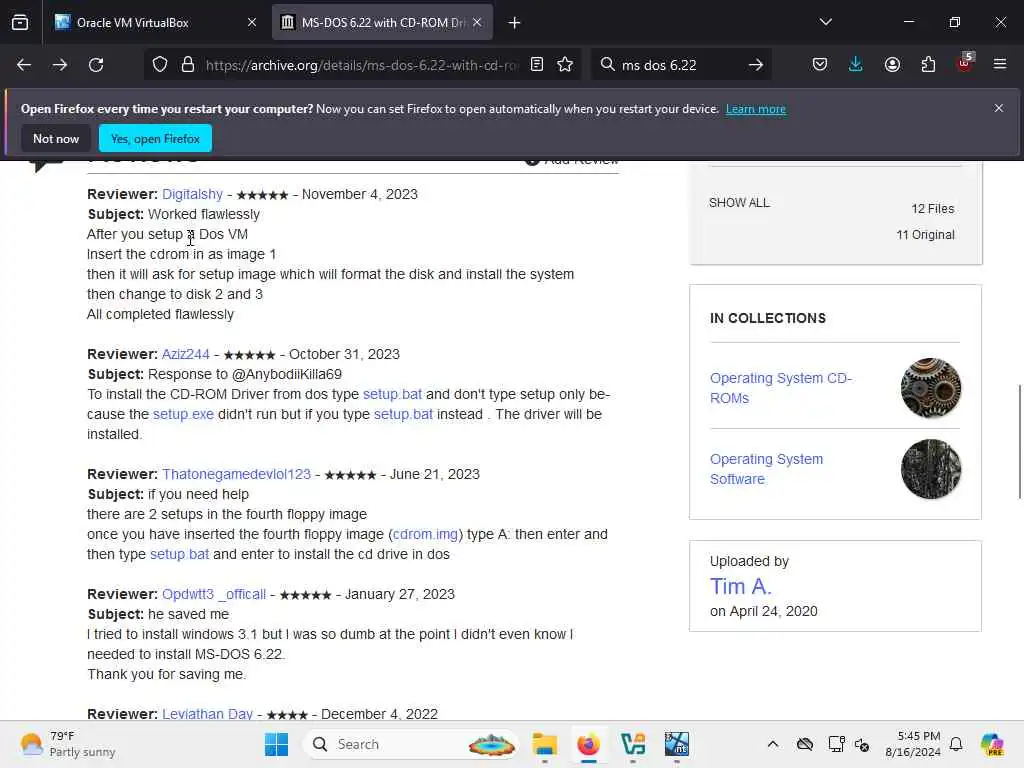Click the page vertical scrollbar thumb
The width and height of the screenshot is (1024, 768).
point(1019,441)
